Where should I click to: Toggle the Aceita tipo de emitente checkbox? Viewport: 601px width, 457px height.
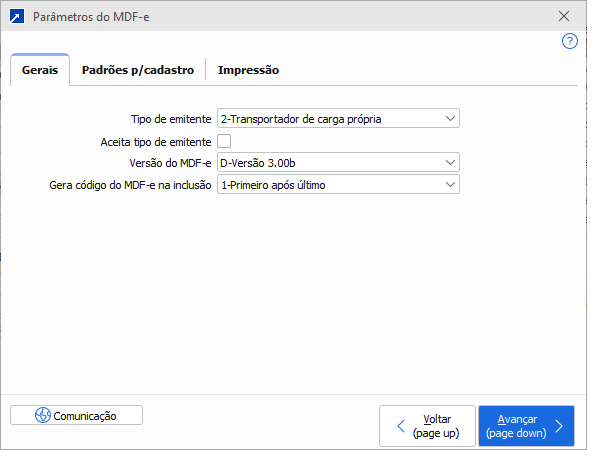point(224,141)
